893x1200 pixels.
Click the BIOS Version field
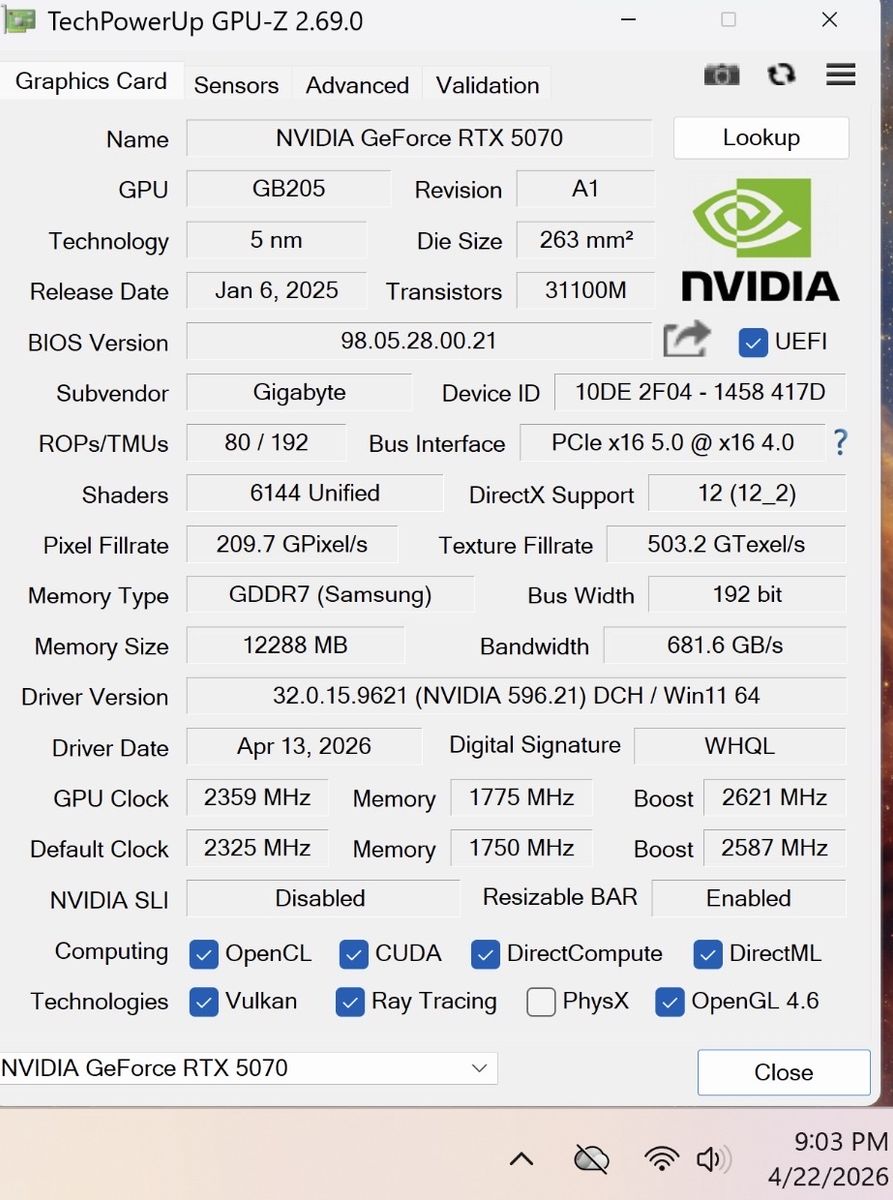point(418,341)
